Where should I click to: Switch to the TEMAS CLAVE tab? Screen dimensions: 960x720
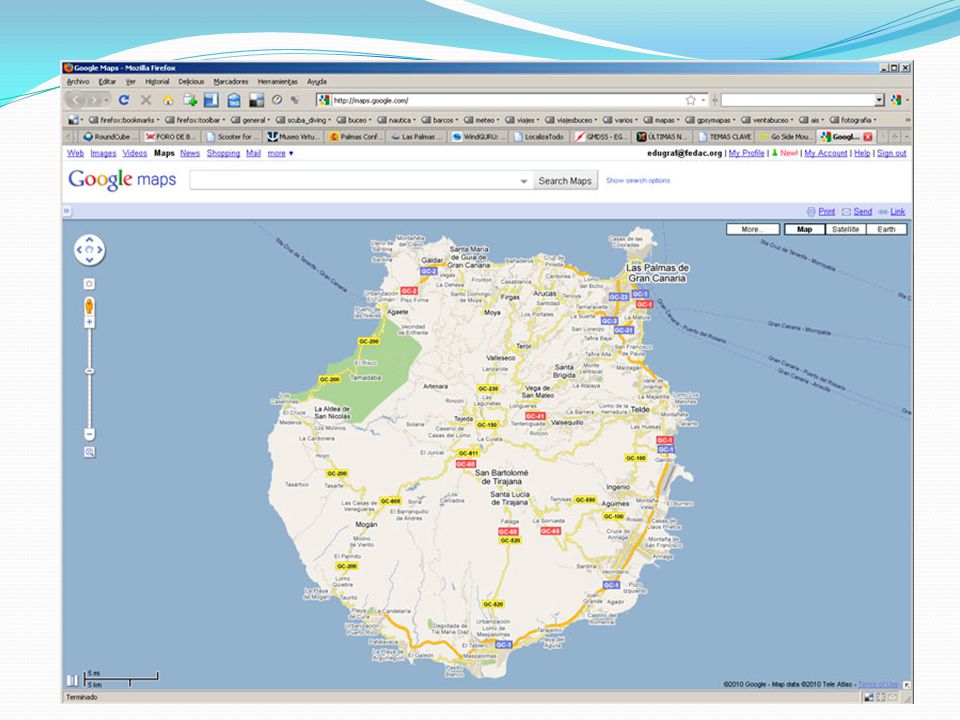[726, 137]
